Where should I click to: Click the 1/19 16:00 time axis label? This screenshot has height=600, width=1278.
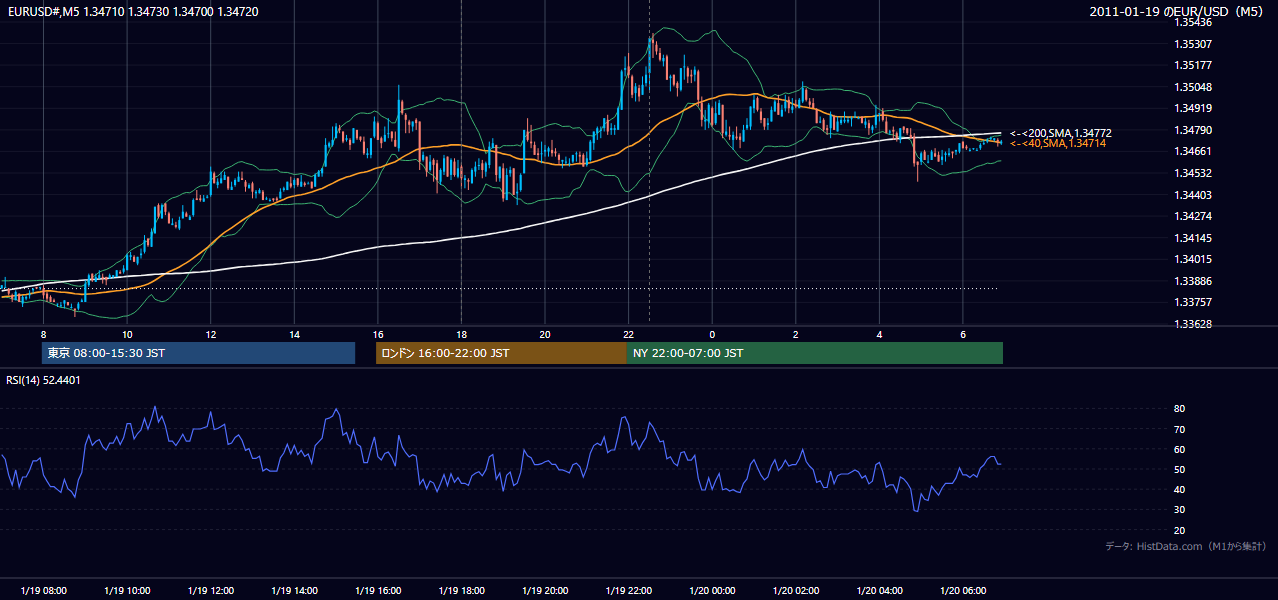coord(378,590)
